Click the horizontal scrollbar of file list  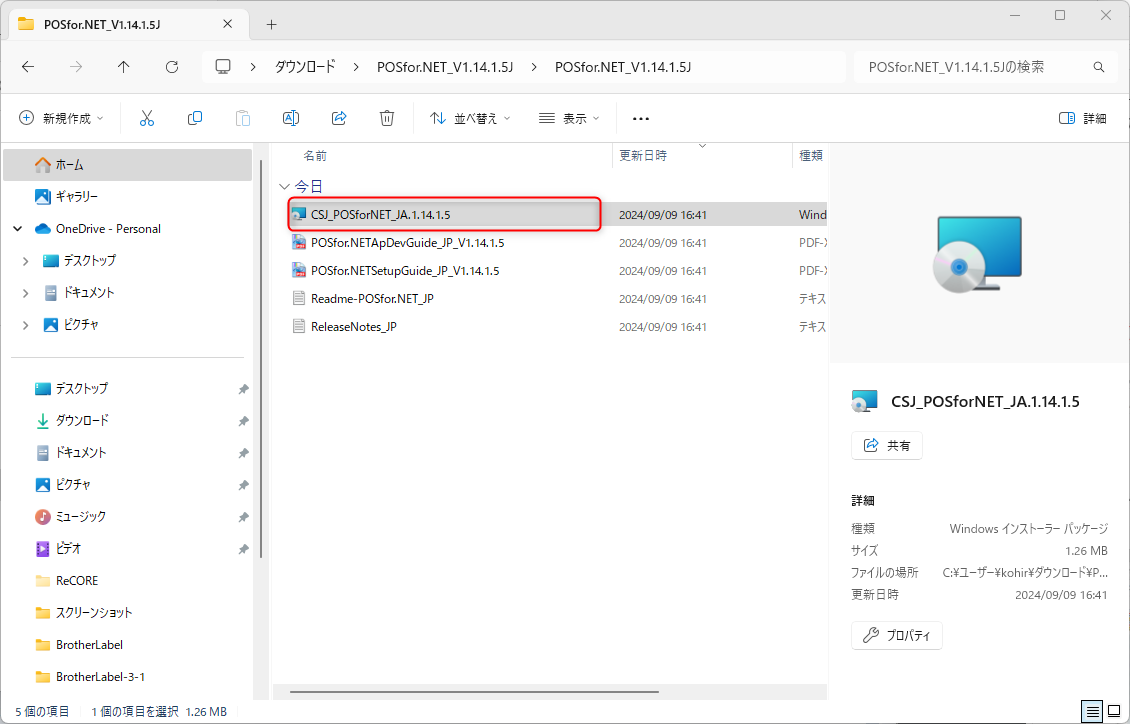474,692
